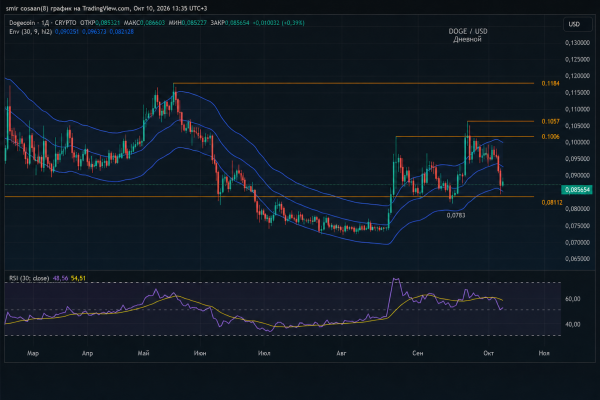Click the TradingView.com chart caption header

106,8
